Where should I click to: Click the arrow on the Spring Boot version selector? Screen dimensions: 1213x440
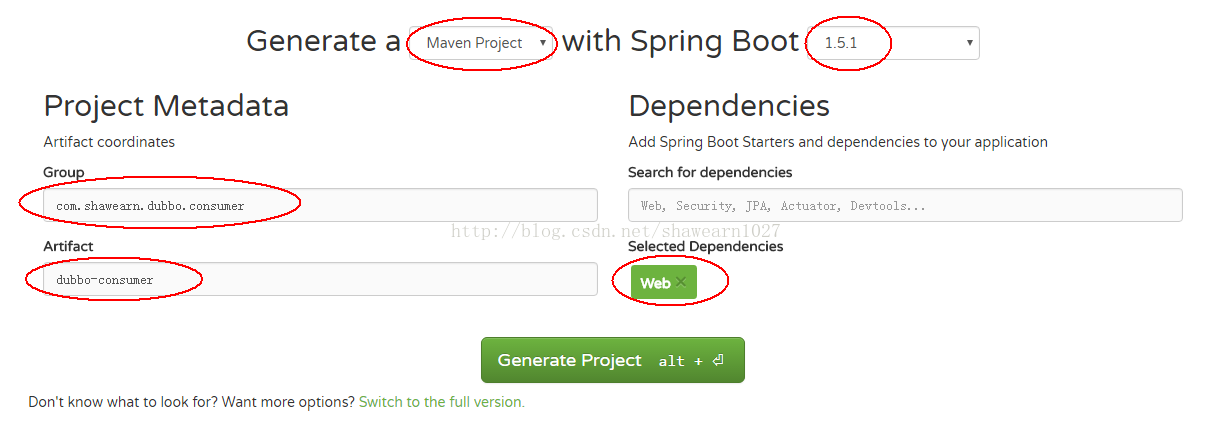pos(969,43)
